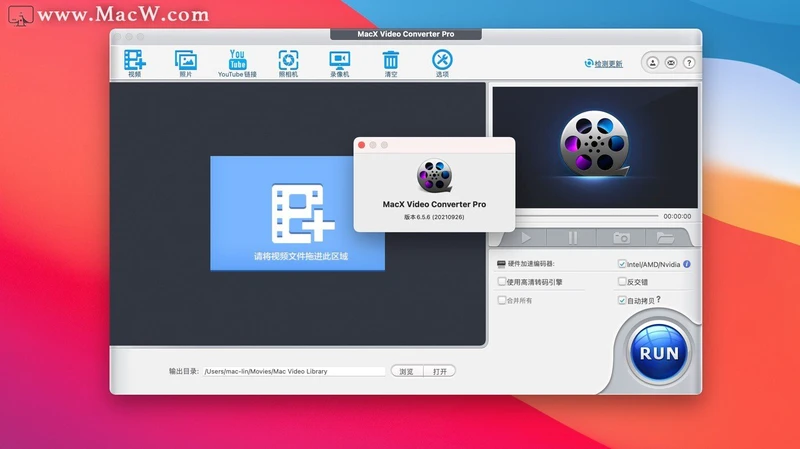Open the snapshot folder icon
This screenshot has height=449, width=800.
pos(665,238)
